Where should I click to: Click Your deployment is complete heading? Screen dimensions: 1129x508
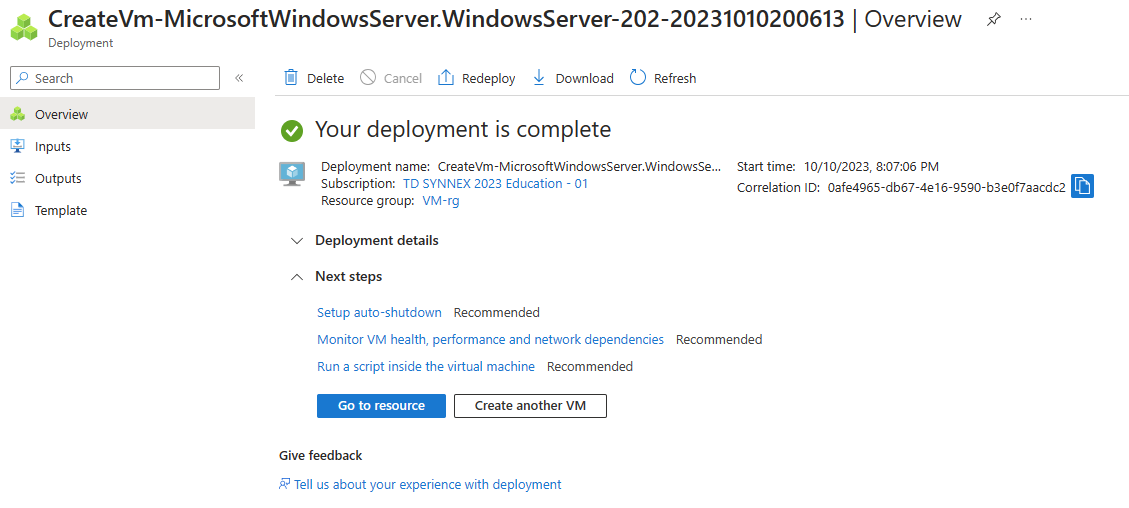pyautogui.click(x=463, y=130)
